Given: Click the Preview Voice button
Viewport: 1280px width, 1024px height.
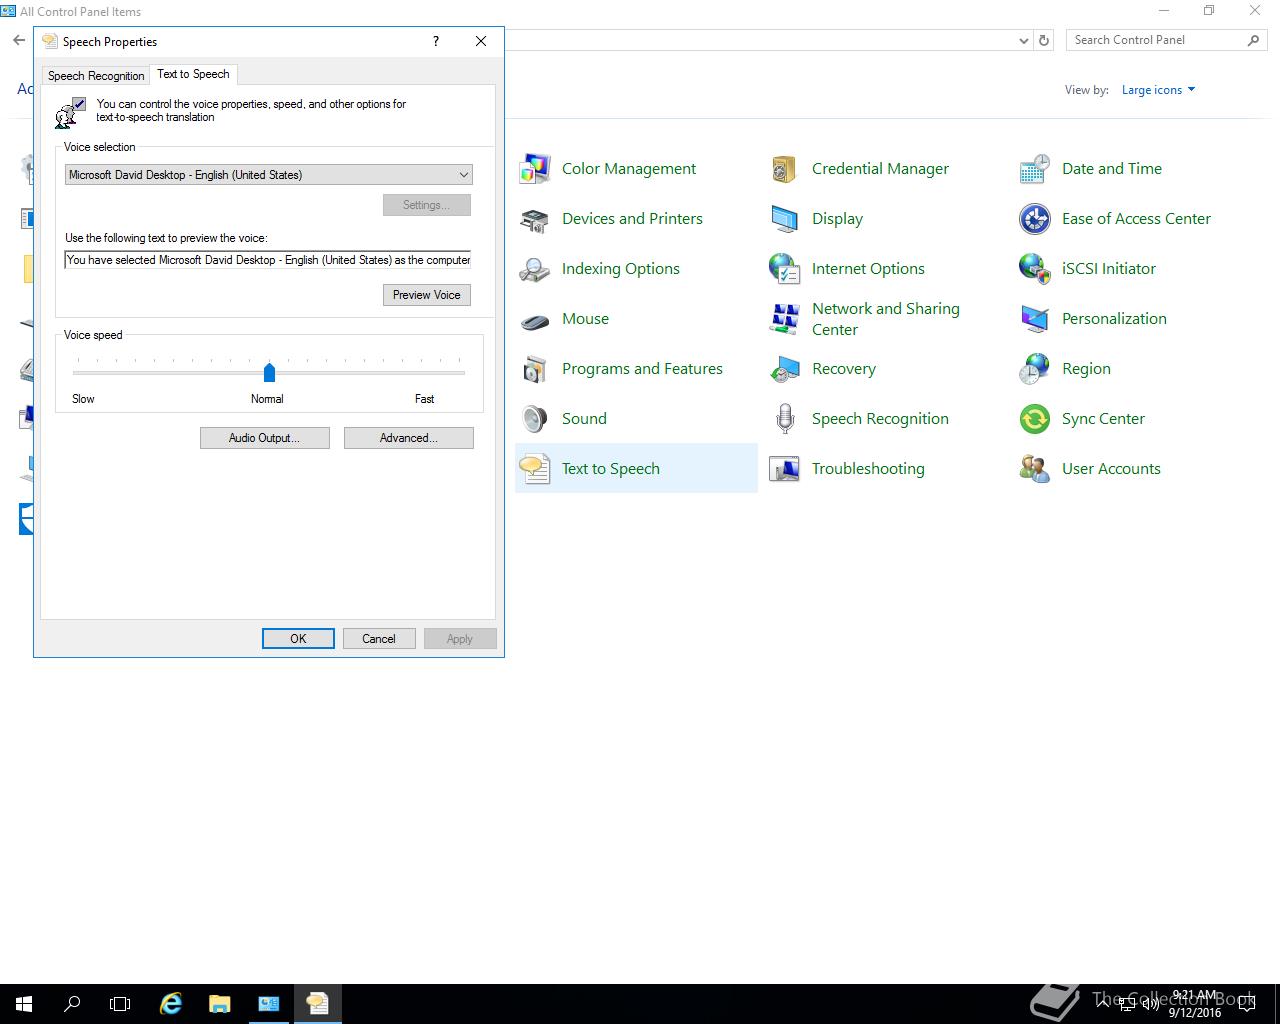Looking at the screenshot, I should [427, 295].
